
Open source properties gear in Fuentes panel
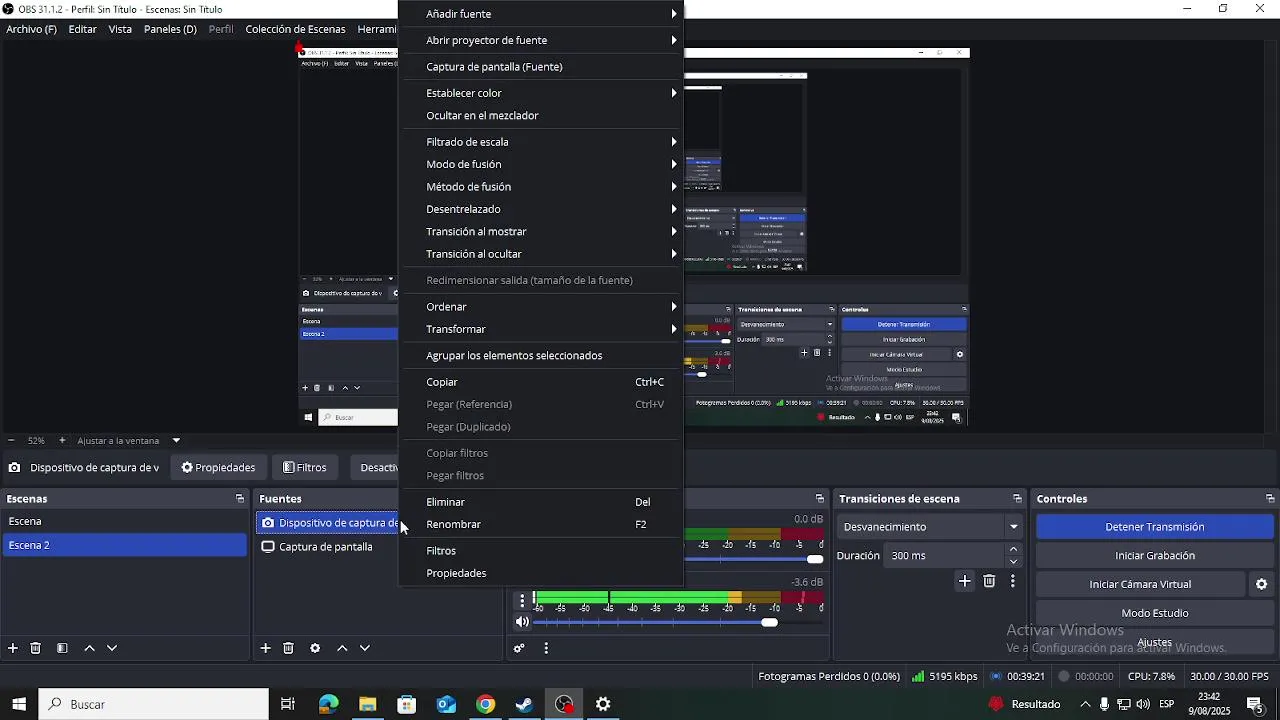coord(315,648)
